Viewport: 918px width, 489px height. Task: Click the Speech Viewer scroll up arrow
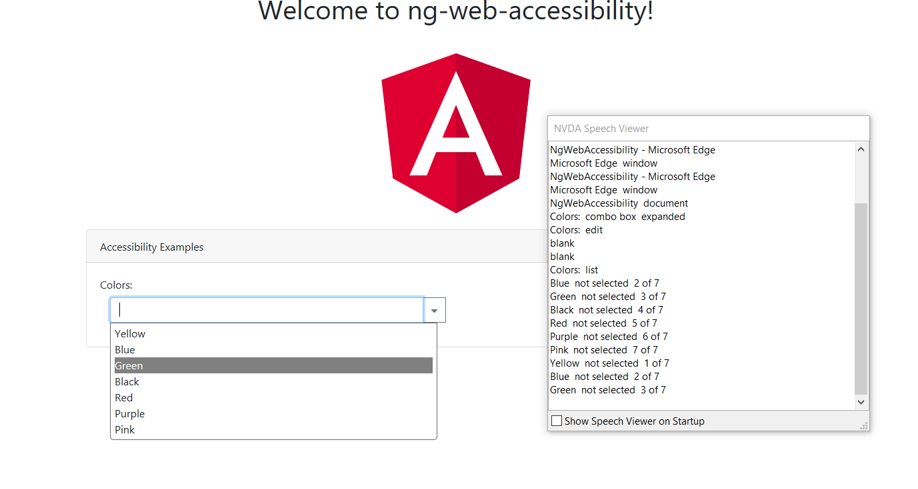coord(861,149)
